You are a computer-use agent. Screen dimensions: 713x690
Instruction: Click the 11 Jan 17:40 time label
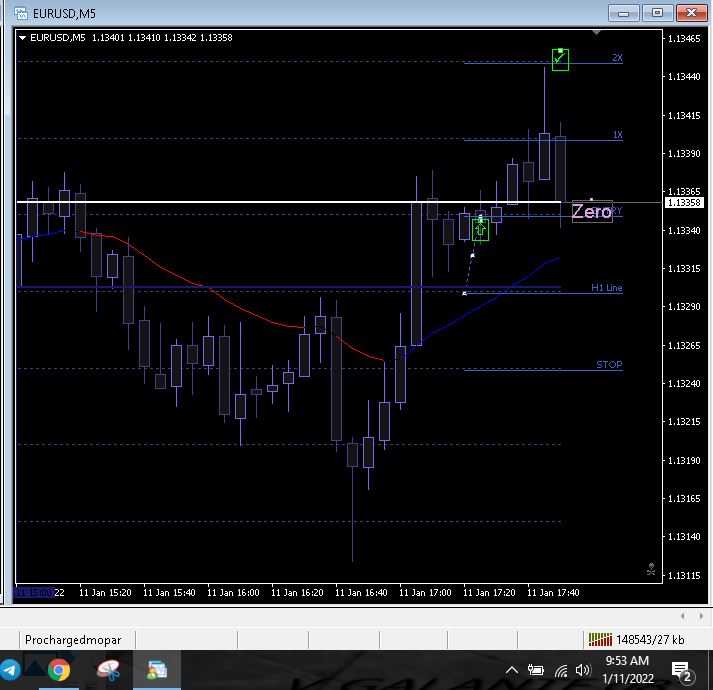(x=552, y=593)
